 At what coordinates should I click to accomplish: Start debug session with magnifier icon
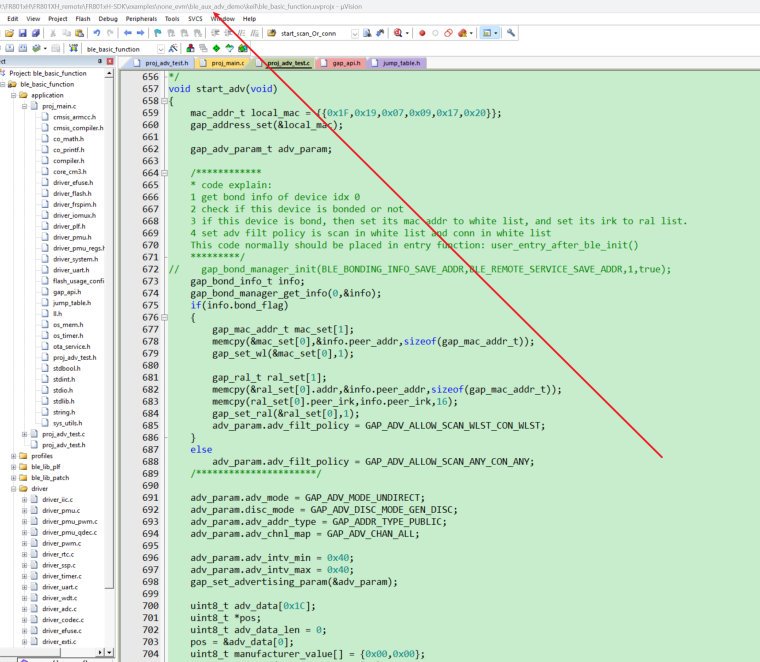tap(398, 33)
